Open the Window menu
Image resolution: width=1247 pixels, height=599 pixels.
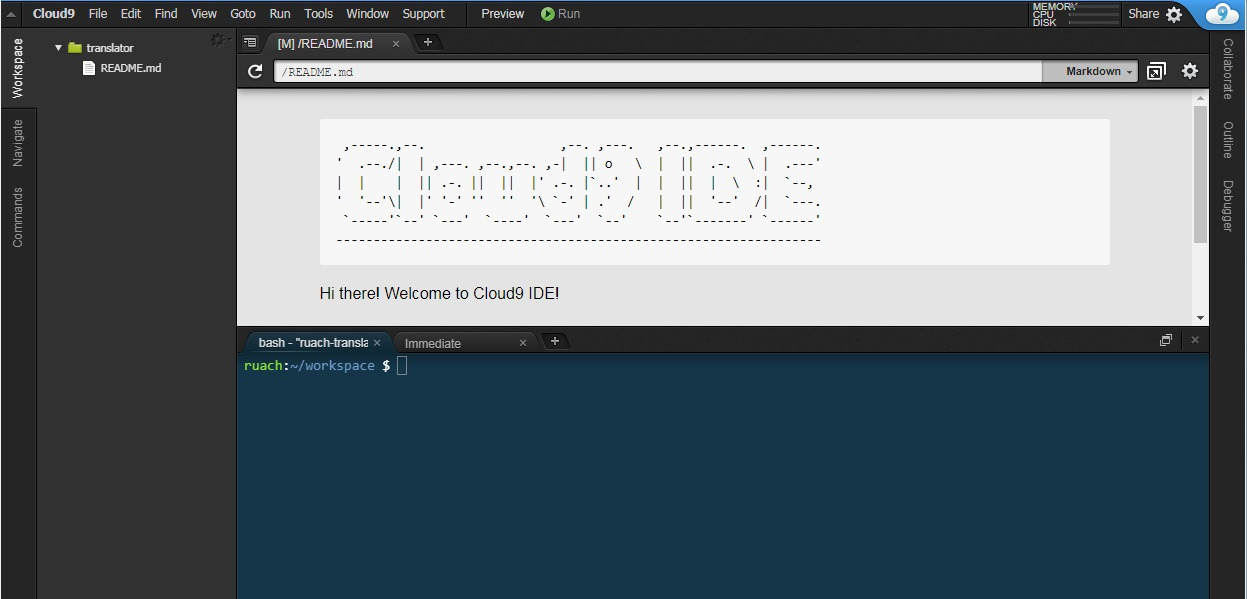pos(368,14)
